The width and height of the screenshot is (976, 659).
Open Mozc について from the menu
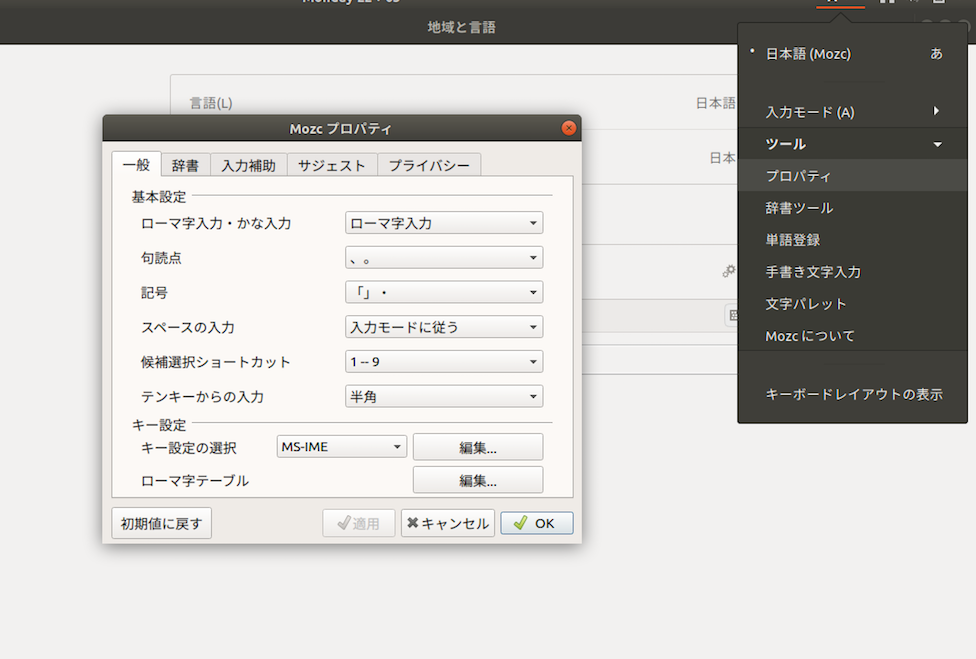click(852, 336)
